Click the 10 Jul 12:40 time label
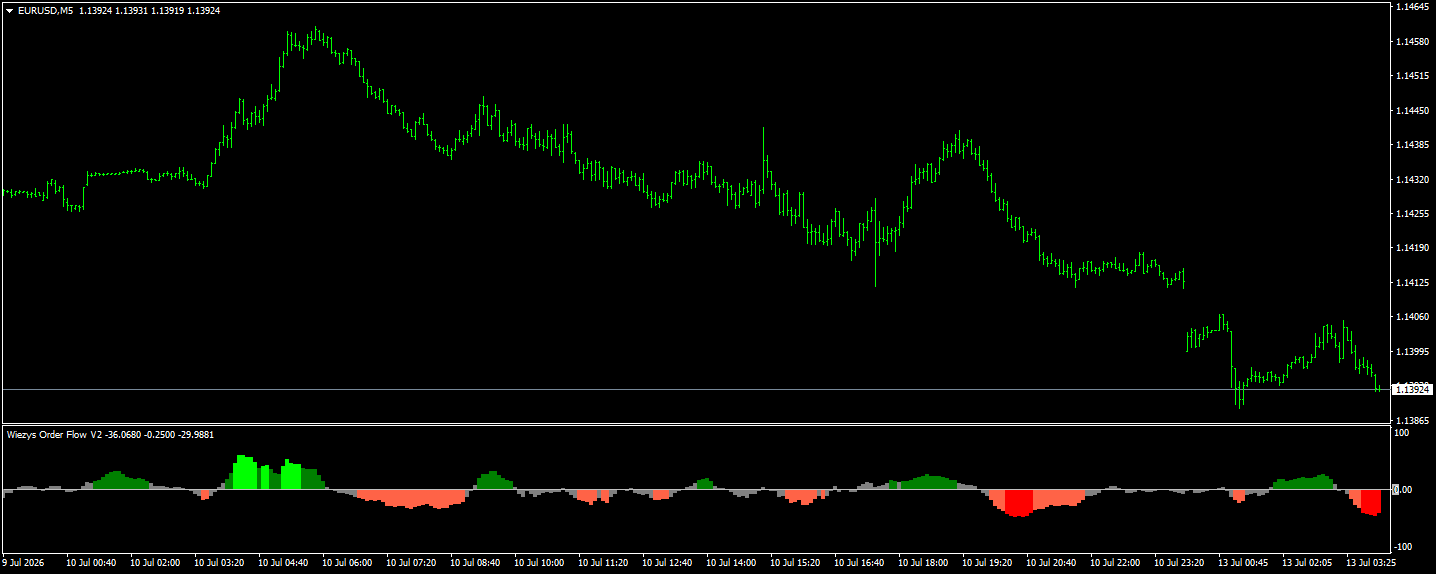The image size is (1436, 574). (x=667, y=563)
